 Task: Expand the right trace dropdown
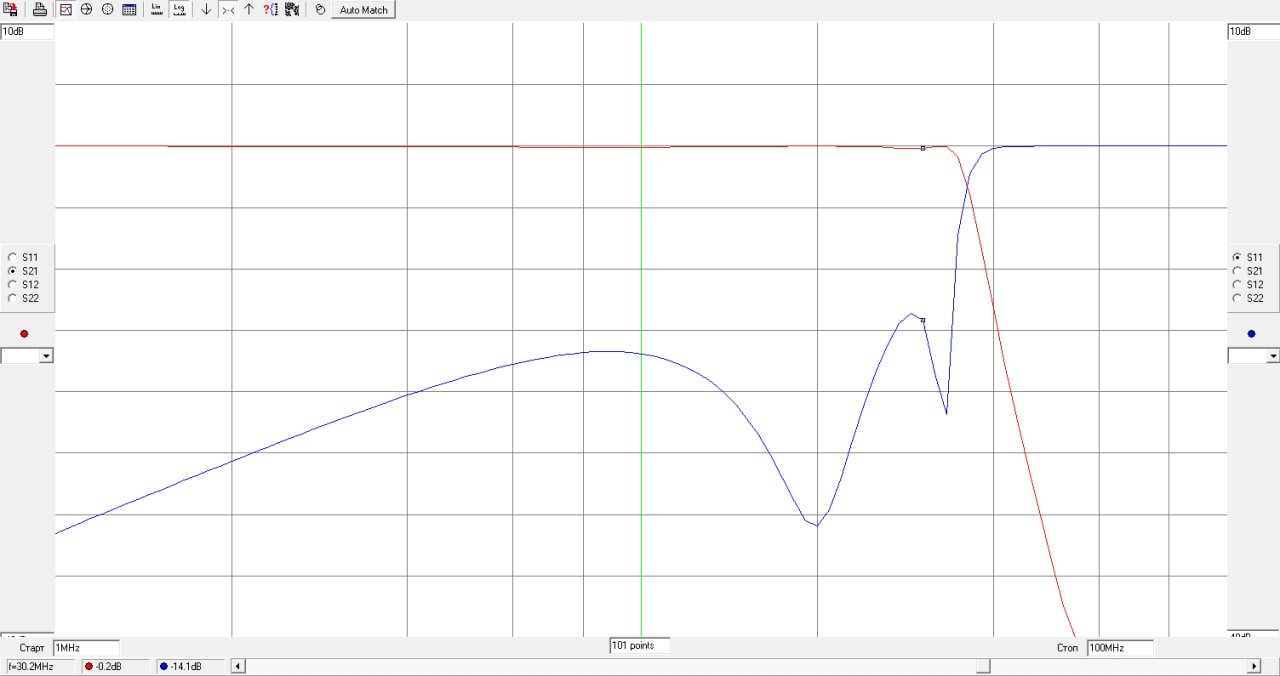(x=1272, y=356)
